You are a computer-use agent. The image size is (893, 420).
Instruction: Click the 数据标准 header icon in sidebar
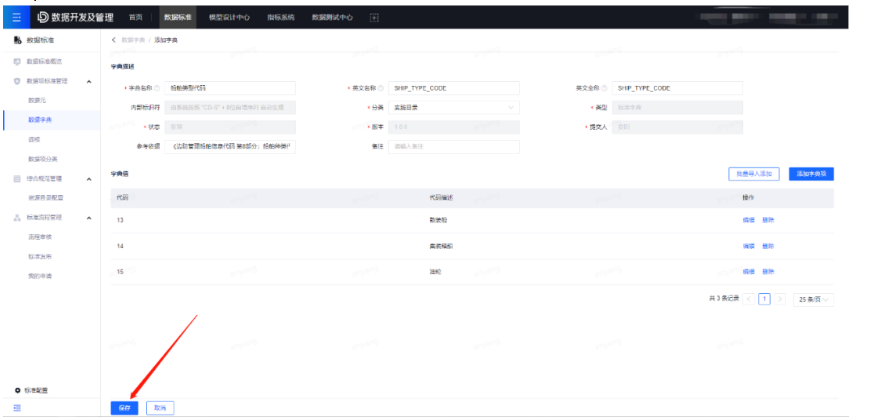coord(17,40)
